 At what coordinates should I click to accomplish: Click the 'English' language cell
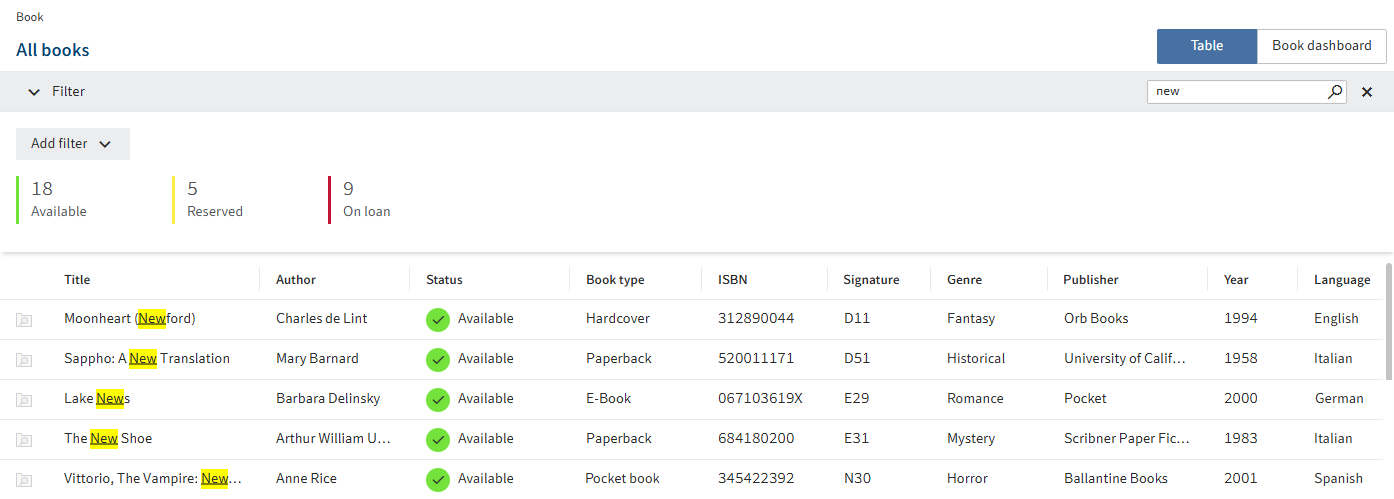click(1336, 319)
